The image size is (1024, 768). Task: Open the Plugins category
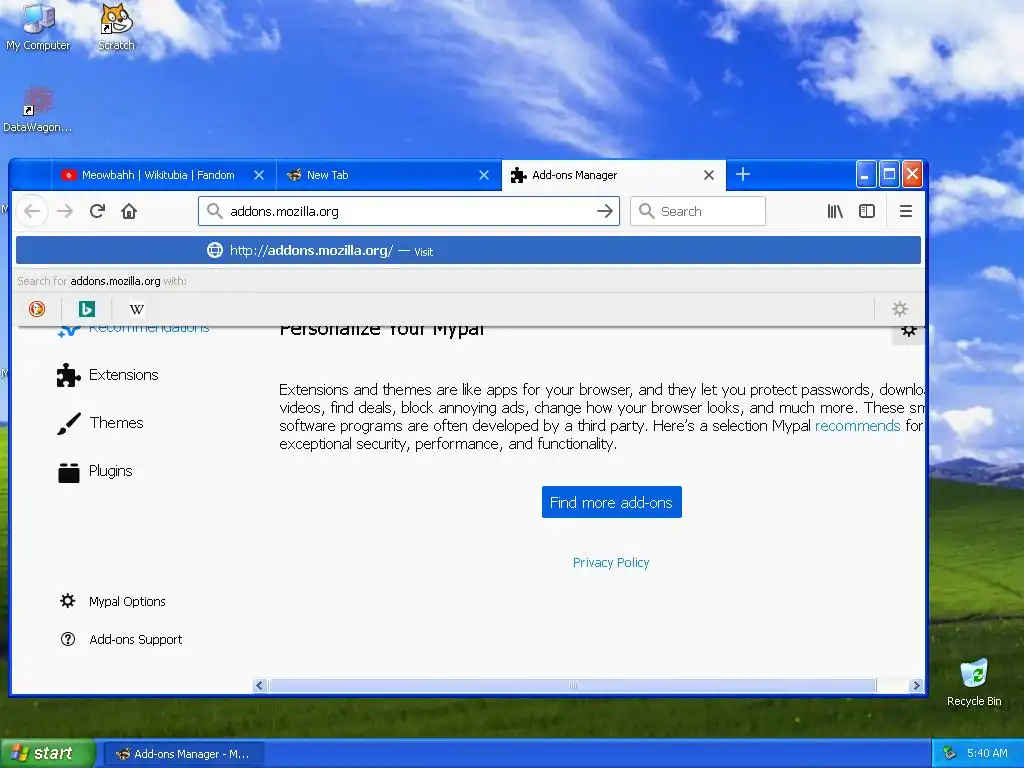(95, 472)
